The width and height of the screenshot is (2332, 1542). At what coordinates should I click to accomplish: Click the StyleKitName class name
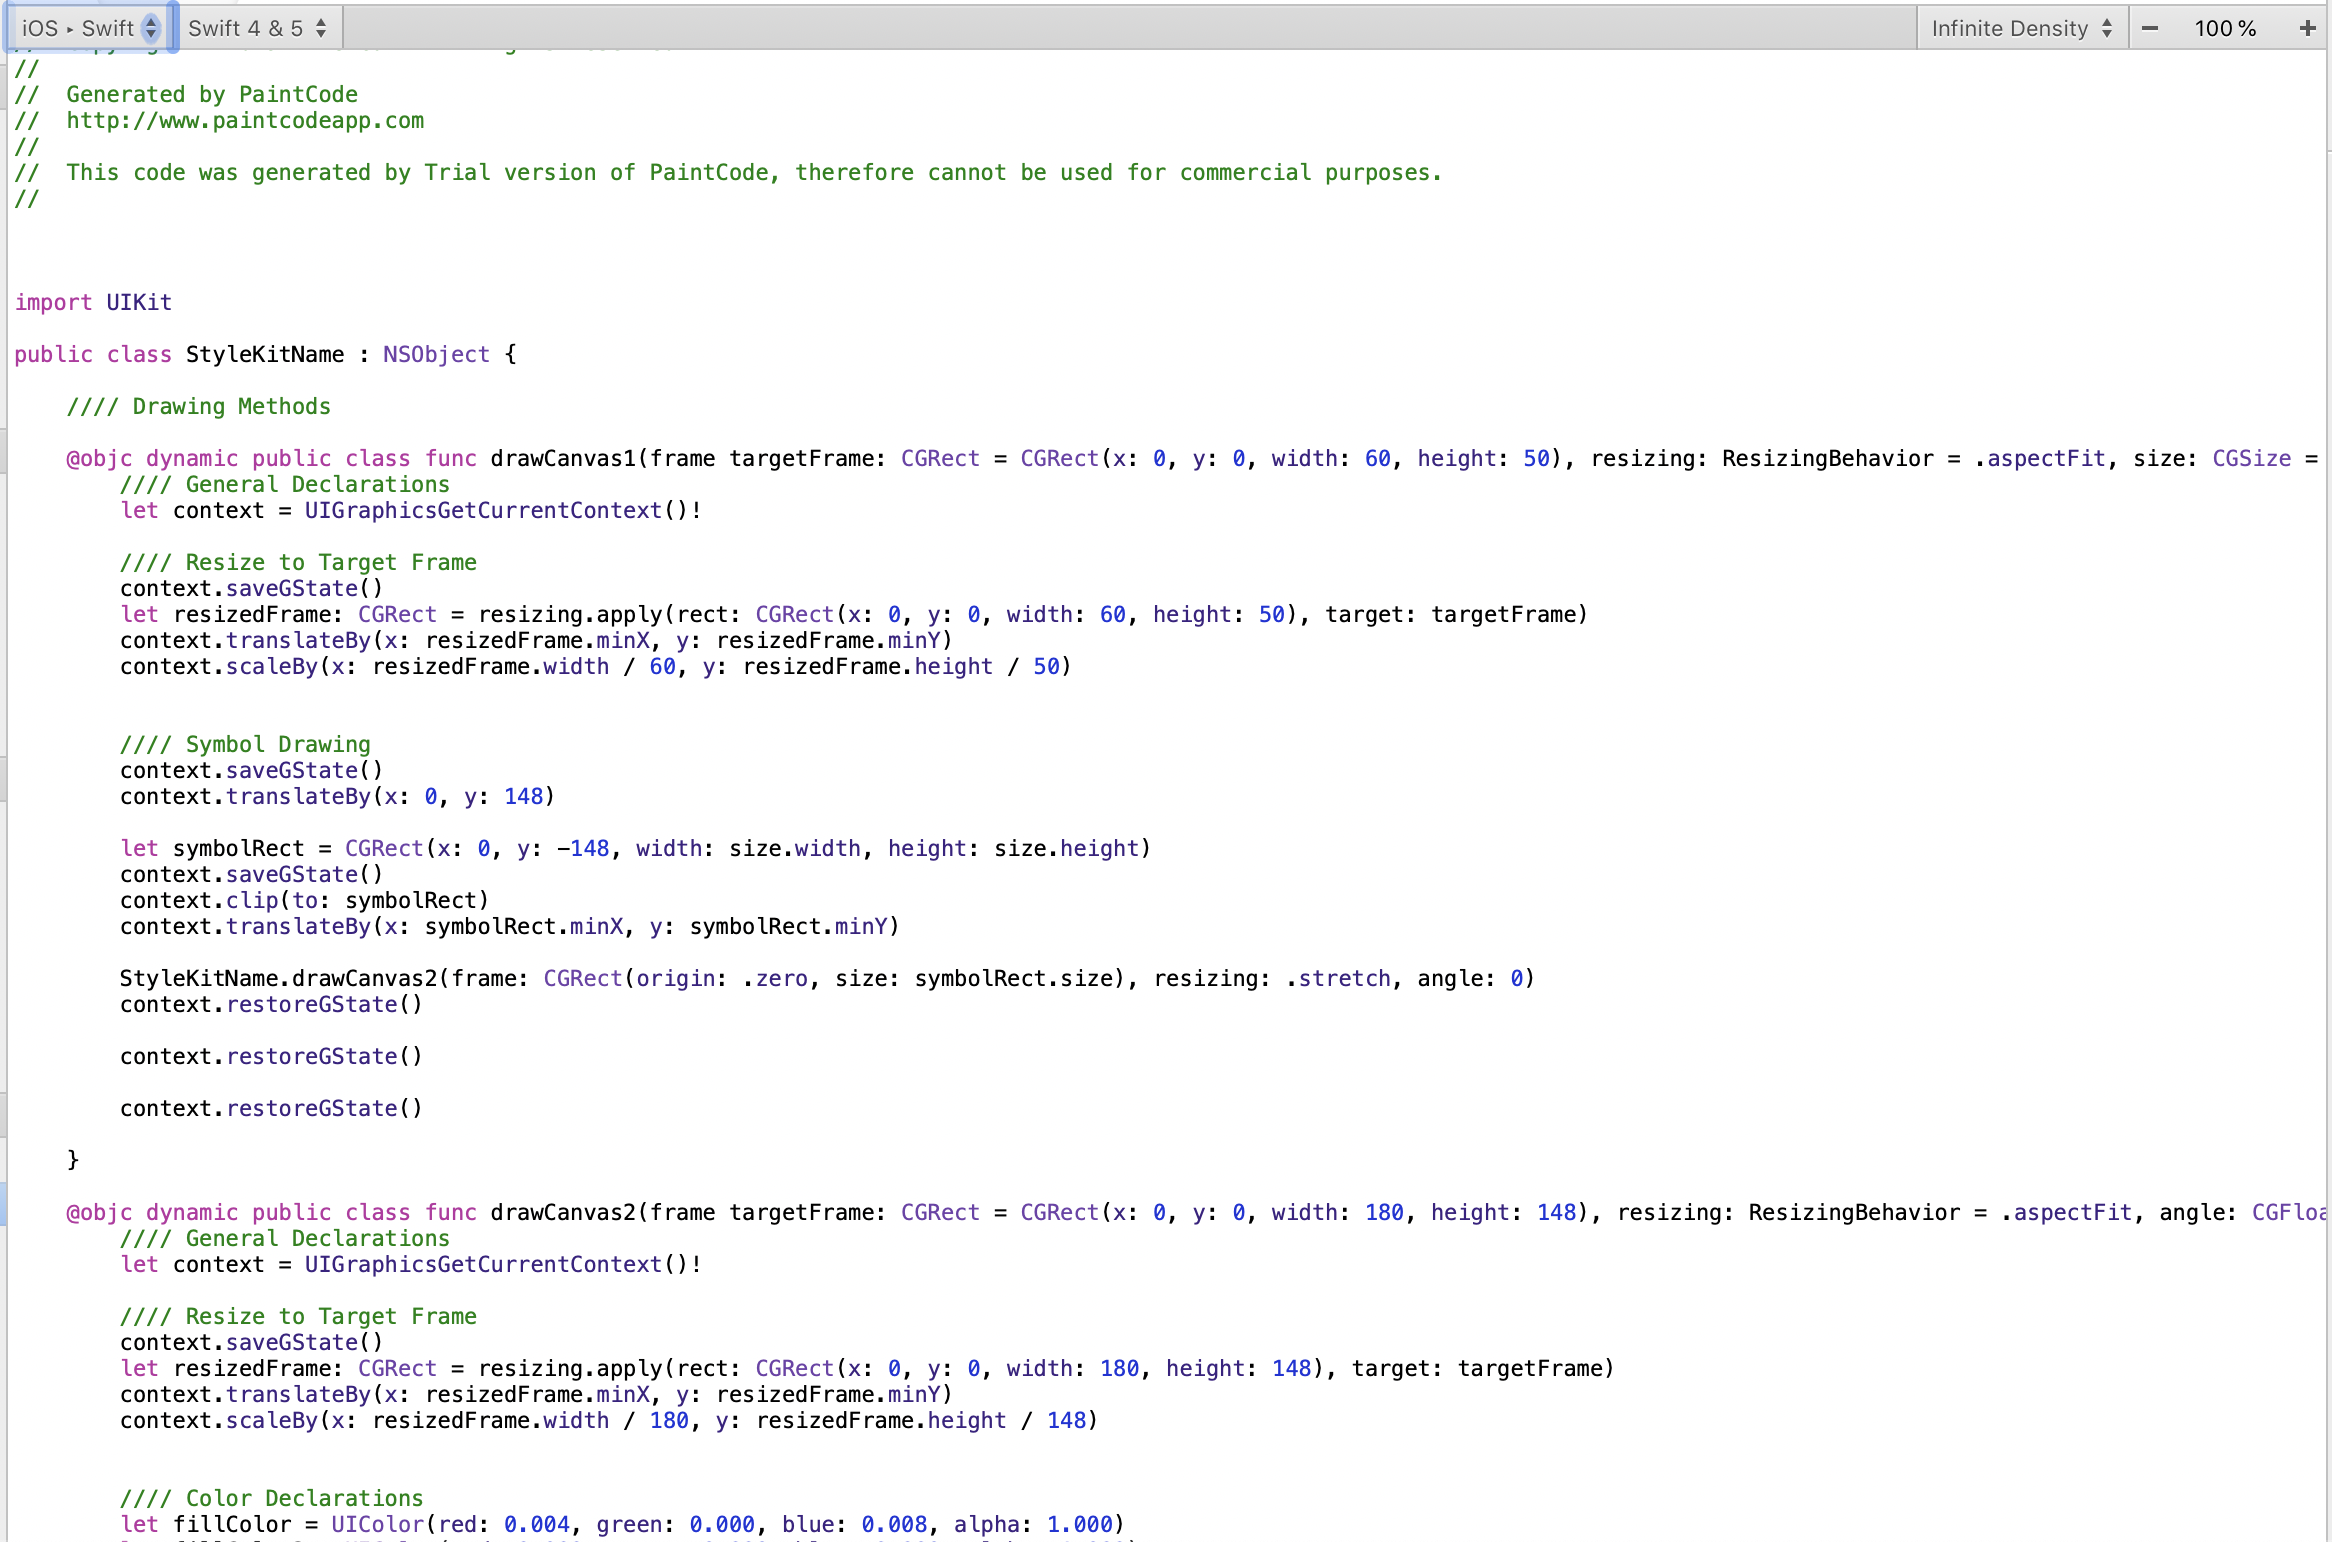point(265,354)
